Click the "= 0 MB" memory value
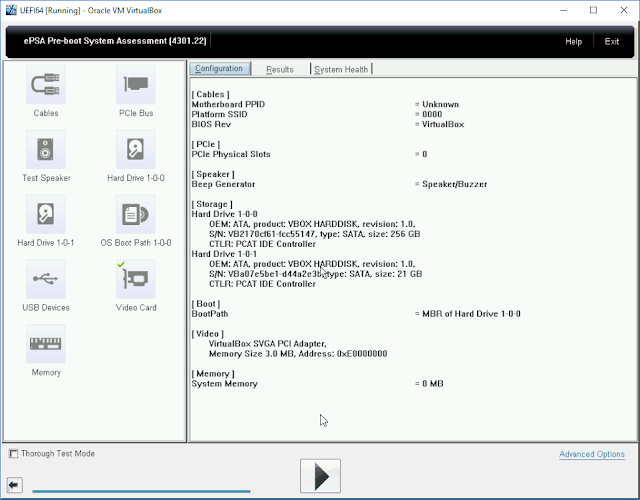This screenshot has height=500, width=640. coord(429,384)
